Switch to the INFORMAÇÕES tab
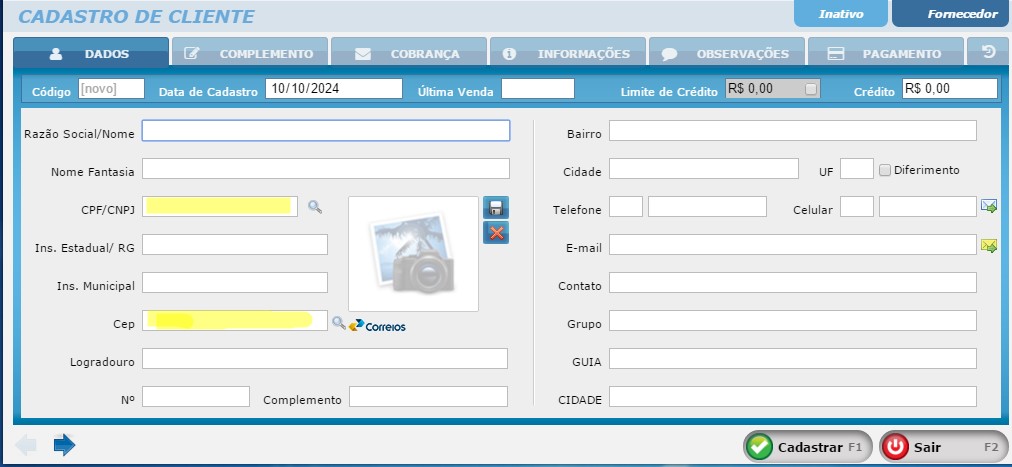This screenshot has height=467, width=1012. pos(567,52)
